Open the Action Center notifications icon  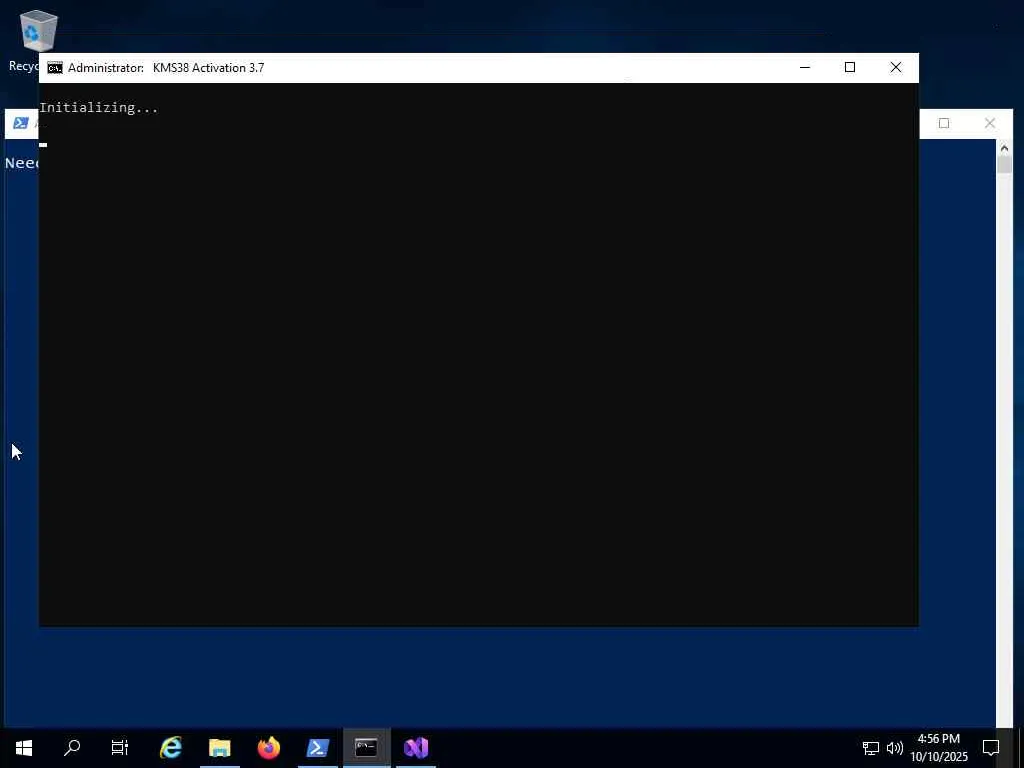(x=991, y=748)
